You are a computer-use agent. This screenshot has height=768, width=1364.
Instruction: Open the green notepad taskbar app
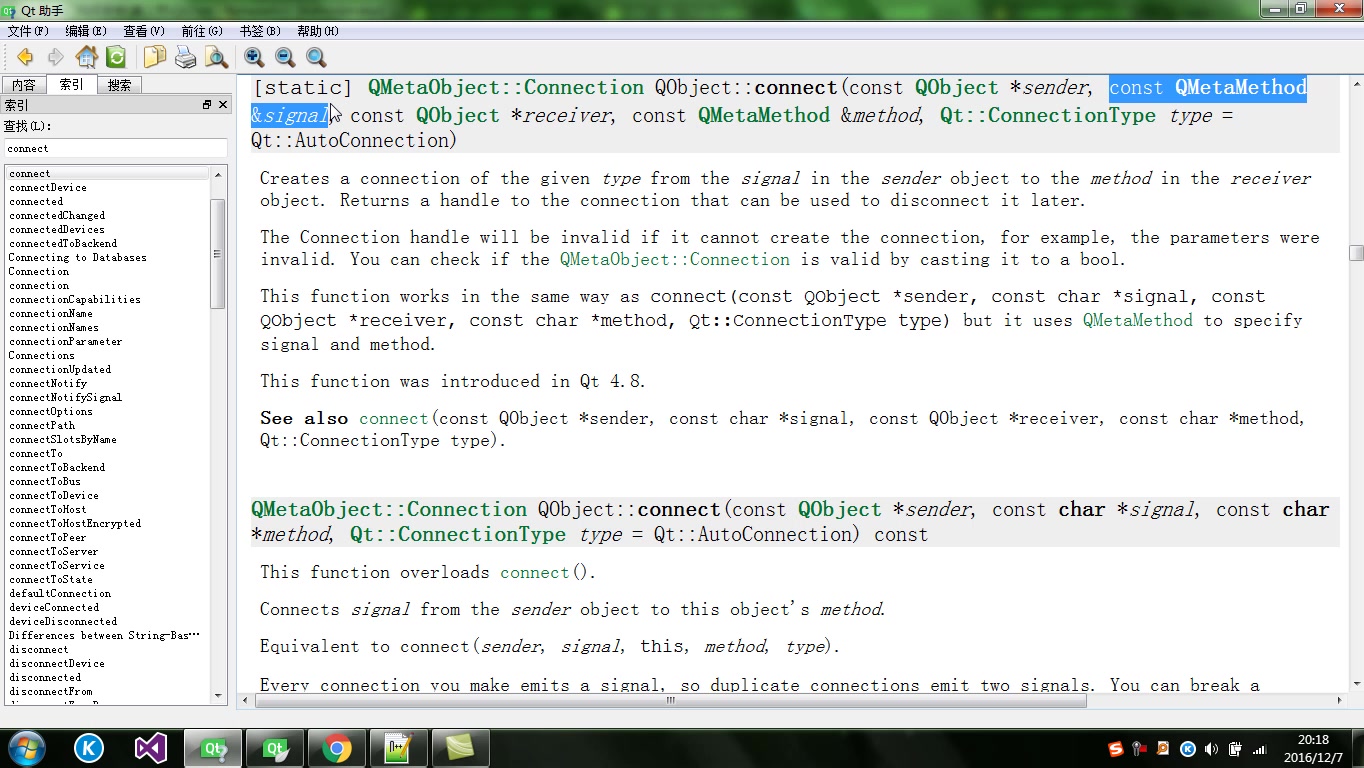pyautogui.click(x=398, y=747)
